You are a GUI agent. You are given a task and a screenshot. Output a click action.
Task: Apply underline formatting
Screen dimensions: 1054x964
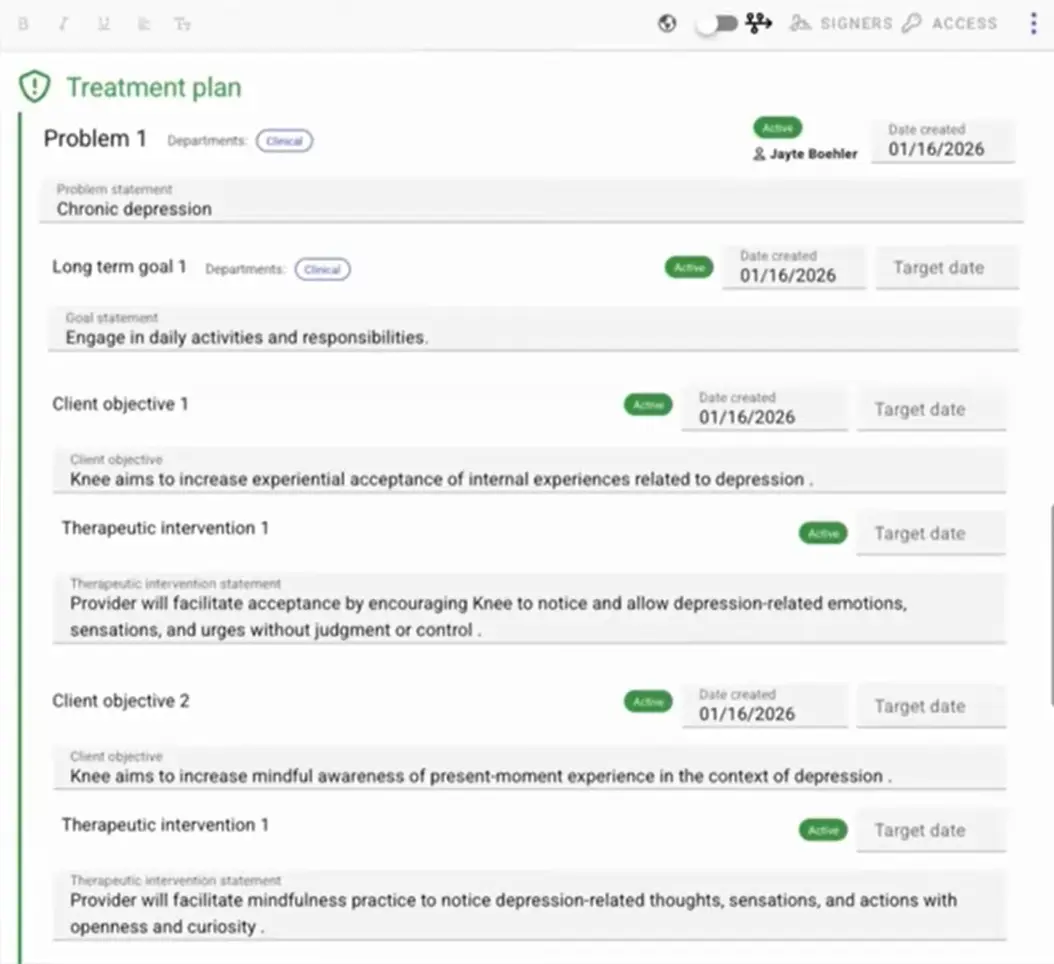(103, 23)
